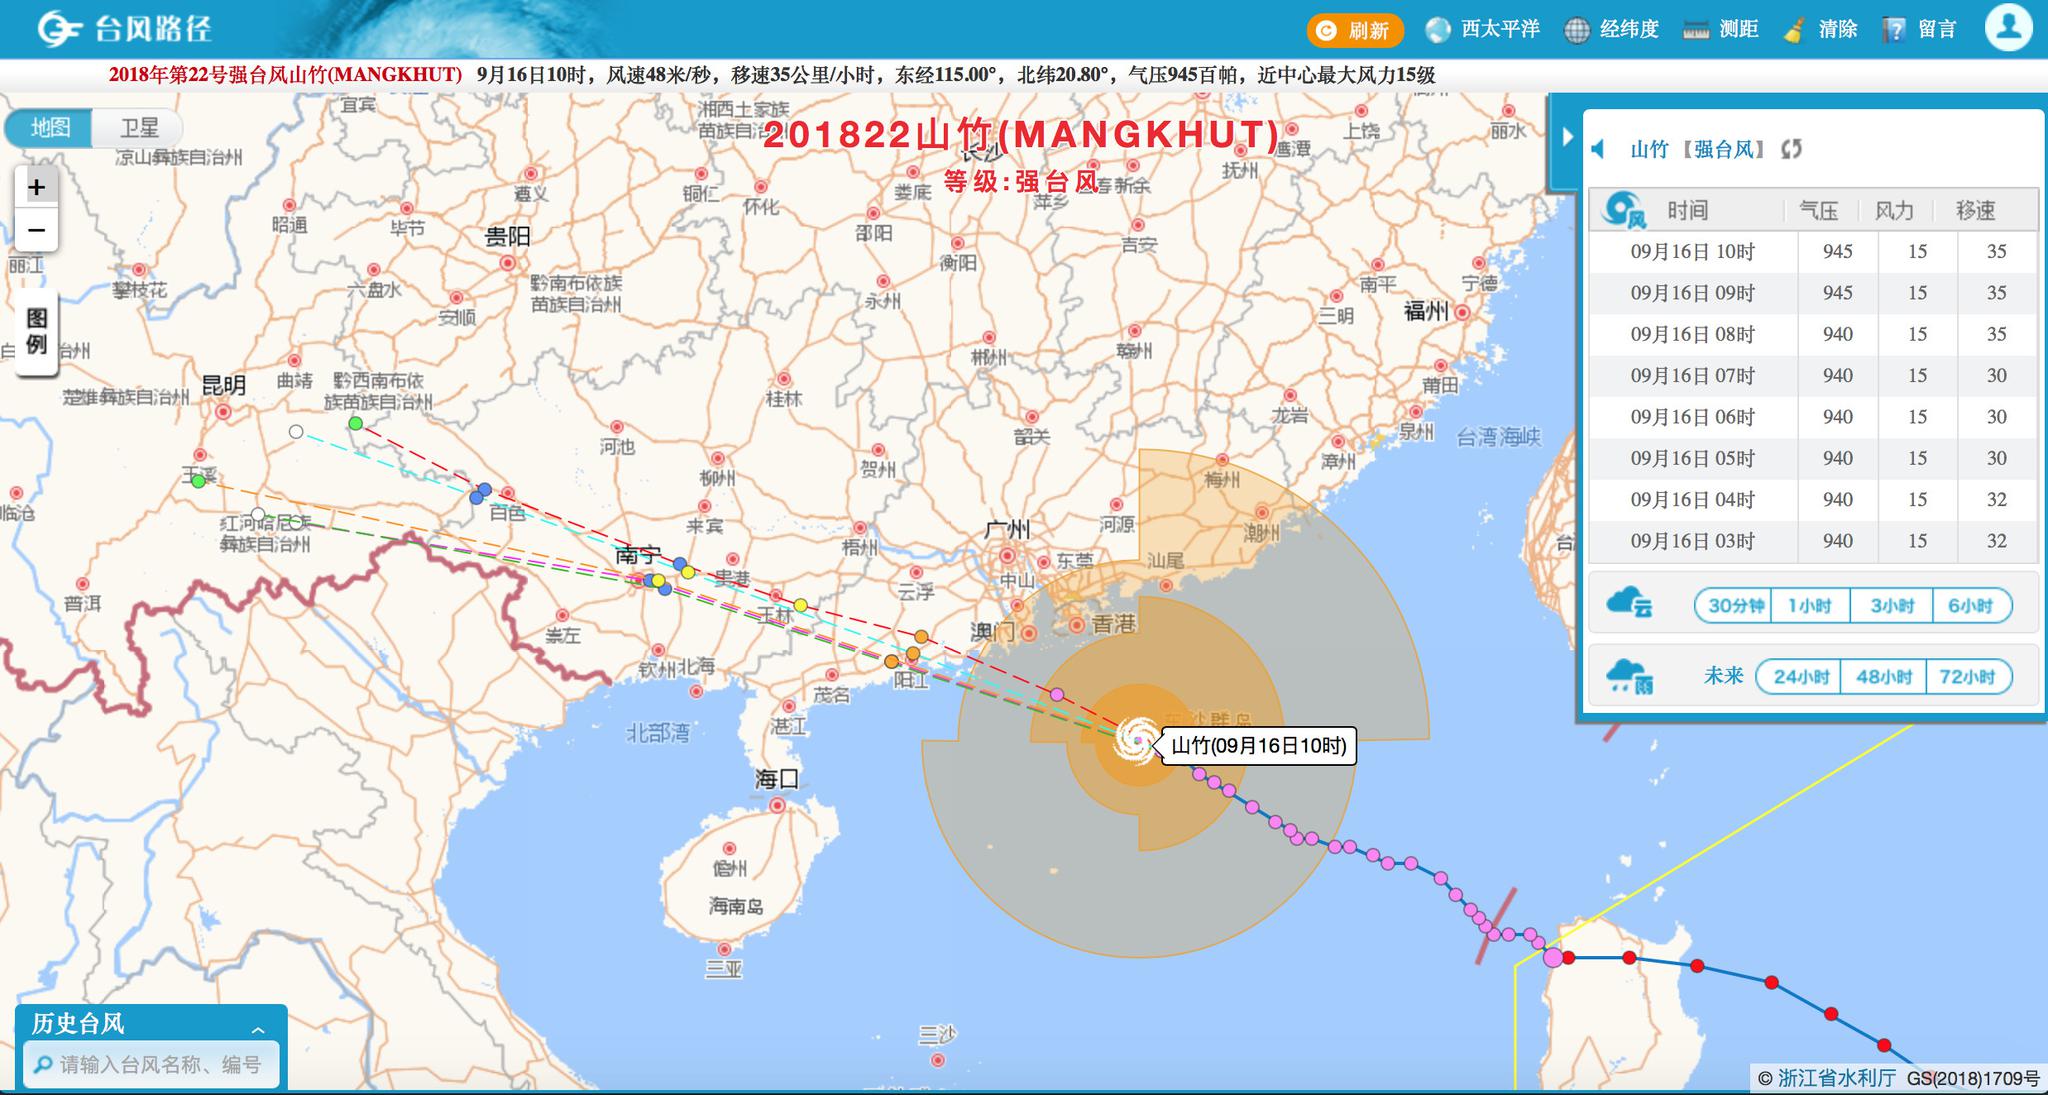
Task: Click the typhoon replay arrows icon
Action: tap(1791, 149)
